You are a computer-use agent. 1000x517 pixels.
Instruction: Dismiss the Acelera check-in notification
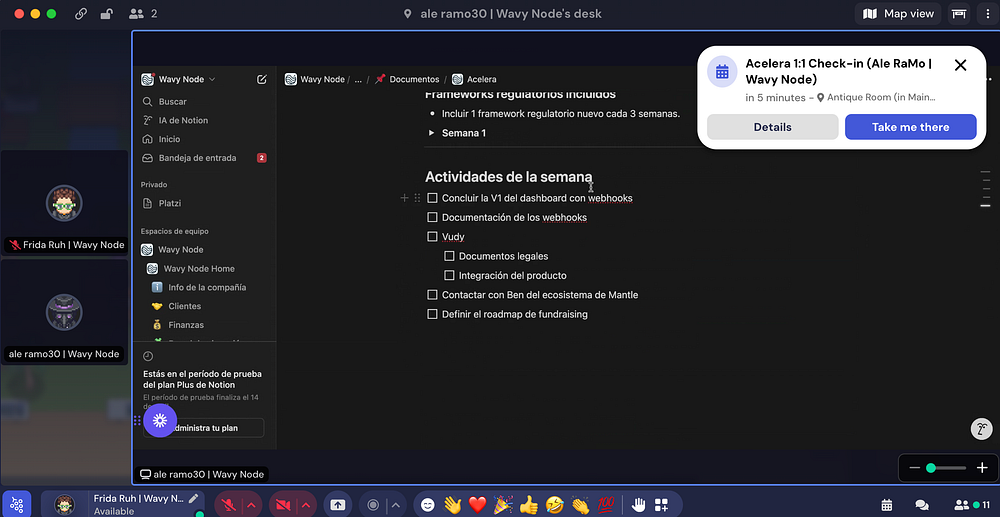[x=960, y=65]
